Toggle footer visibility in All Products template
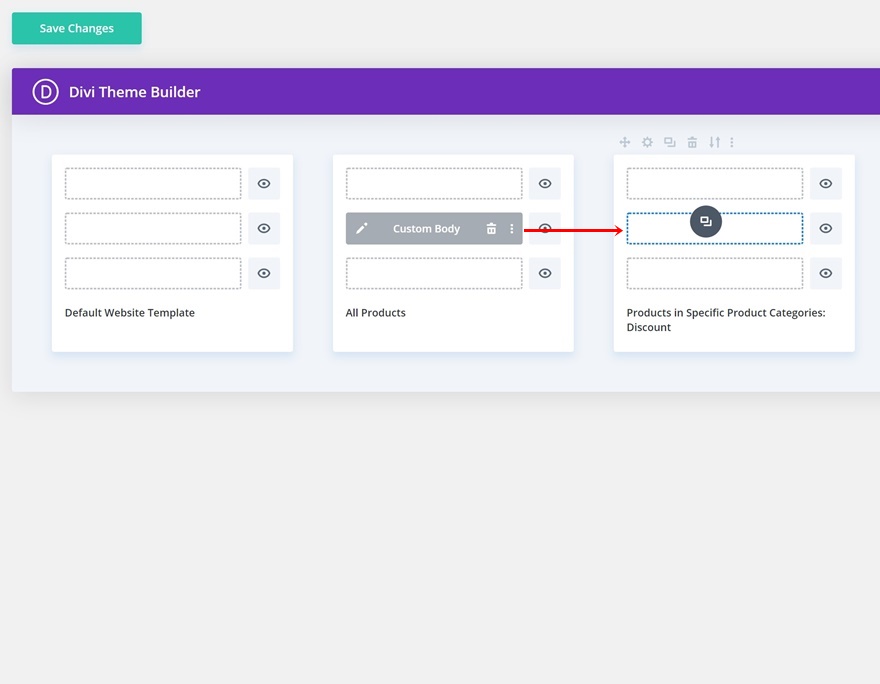880x684 pixels. (544, 273)
